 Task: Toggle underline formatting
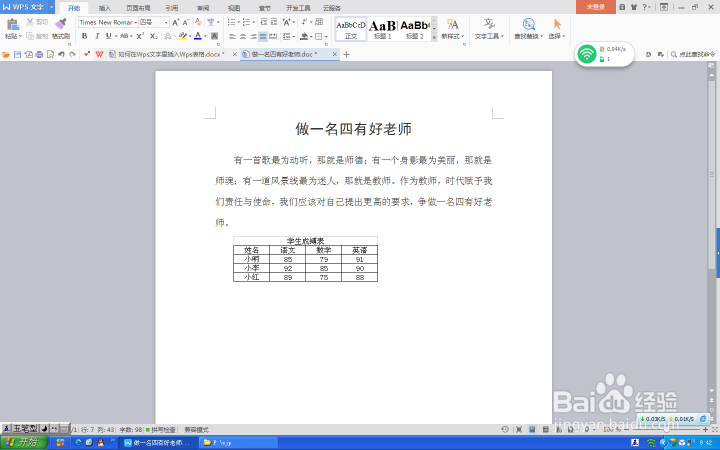tap(108, 36)
